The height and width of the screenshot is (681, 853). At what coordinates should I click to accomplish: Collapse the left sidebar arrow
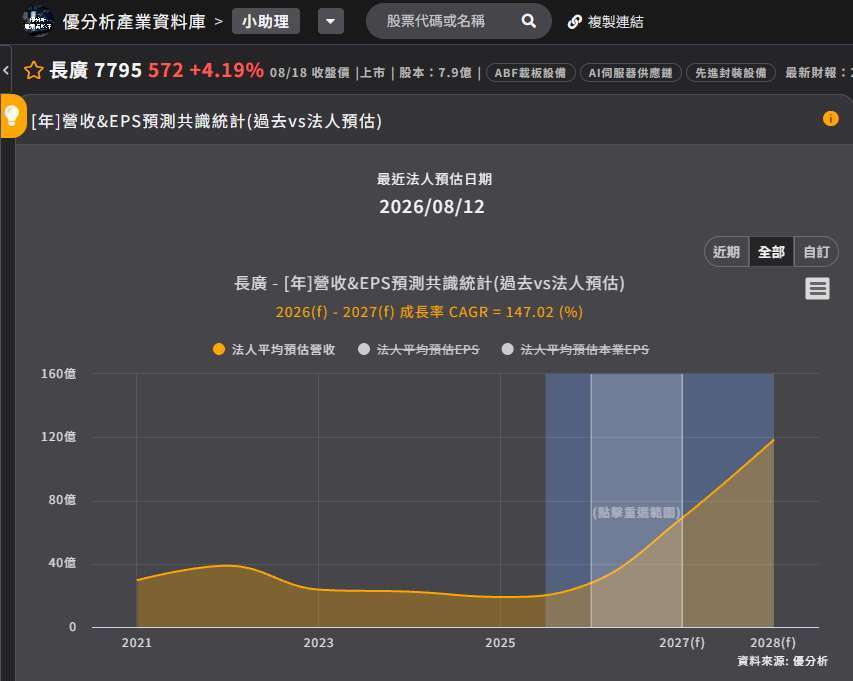tap(5, 70)
